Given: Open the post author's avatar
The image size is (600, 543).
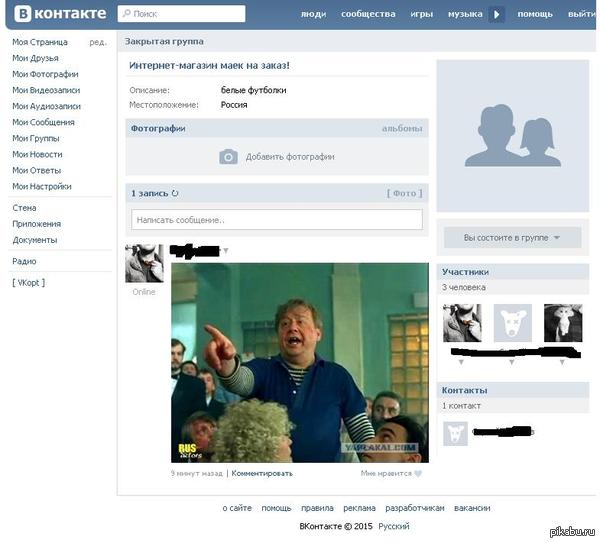Looking at the screenshot, I should click(x=144, y=263).
